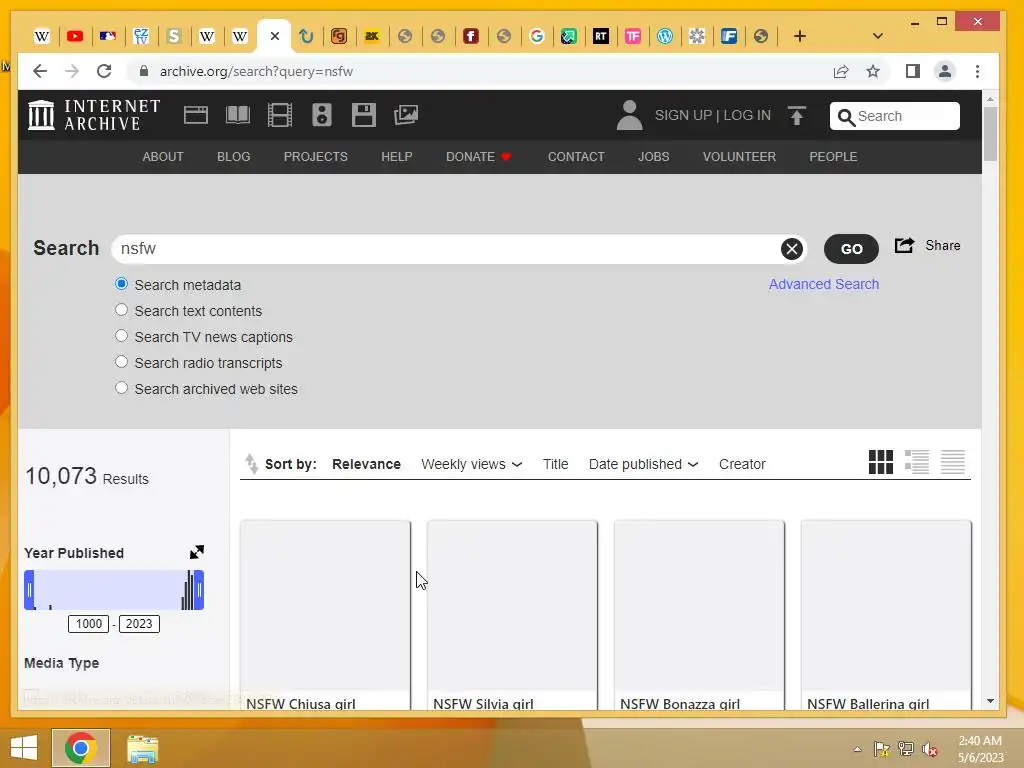The image size is (1024, 768).
Task: Switch to extended list view
Action: pyautogui.click(x=917, y=462)
